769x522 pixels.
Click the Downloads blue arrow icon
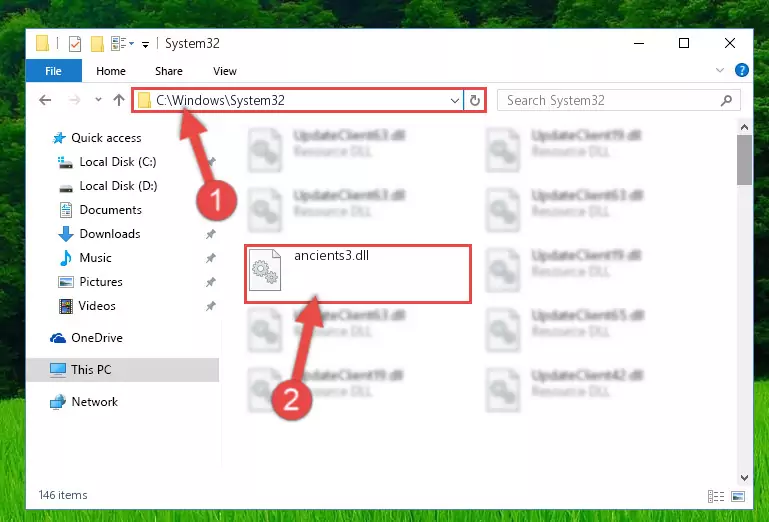point(66,234)
